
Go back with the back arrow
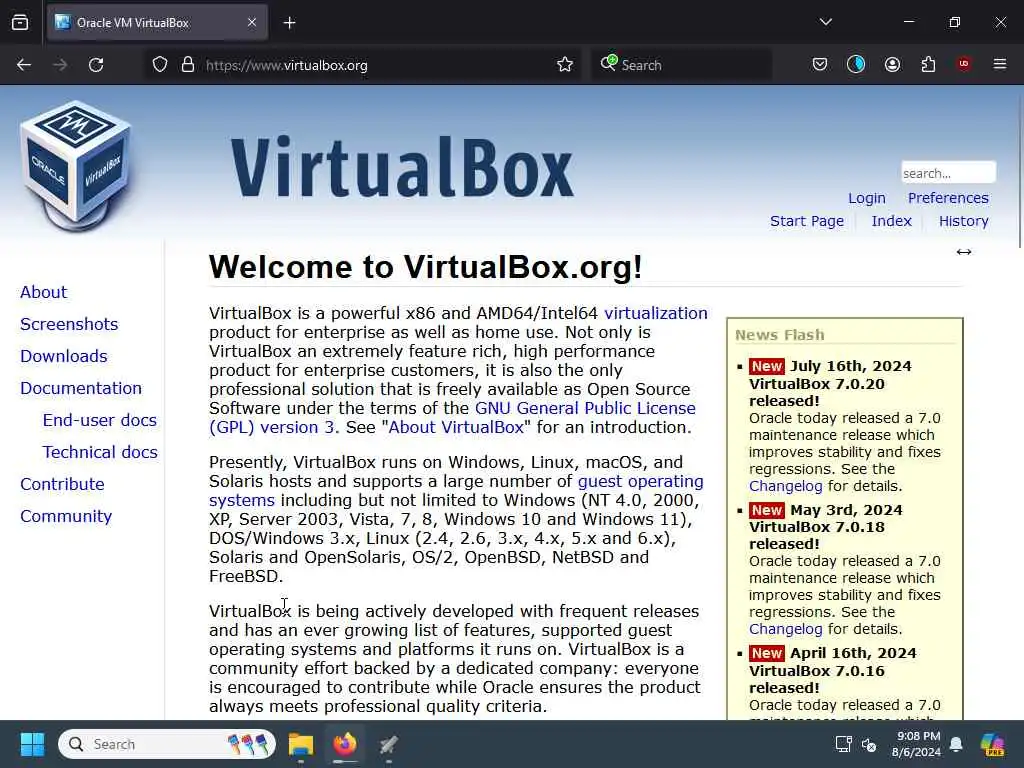(x=24, y=65)
